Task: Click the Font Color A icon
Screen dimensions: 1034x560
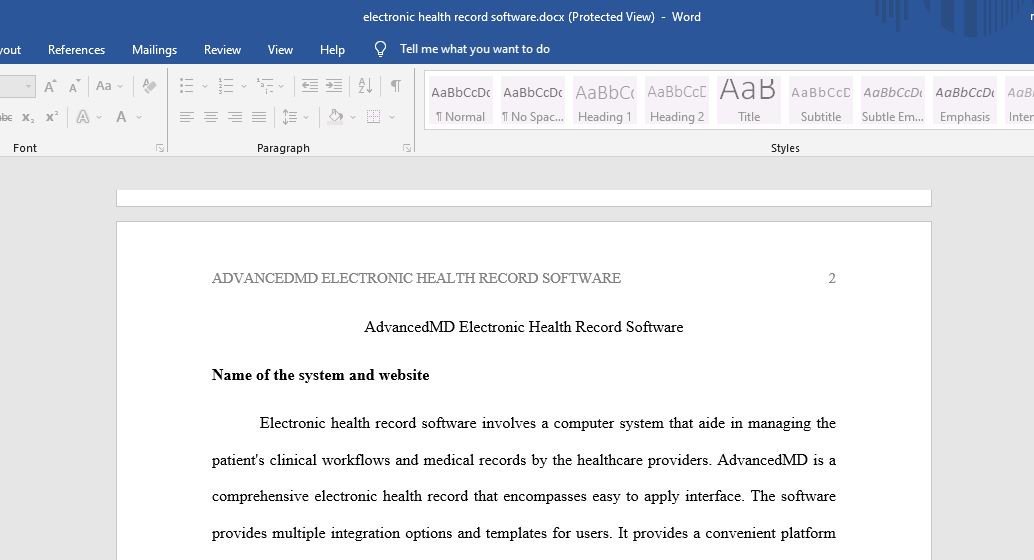Action: (x=121, y=117)
